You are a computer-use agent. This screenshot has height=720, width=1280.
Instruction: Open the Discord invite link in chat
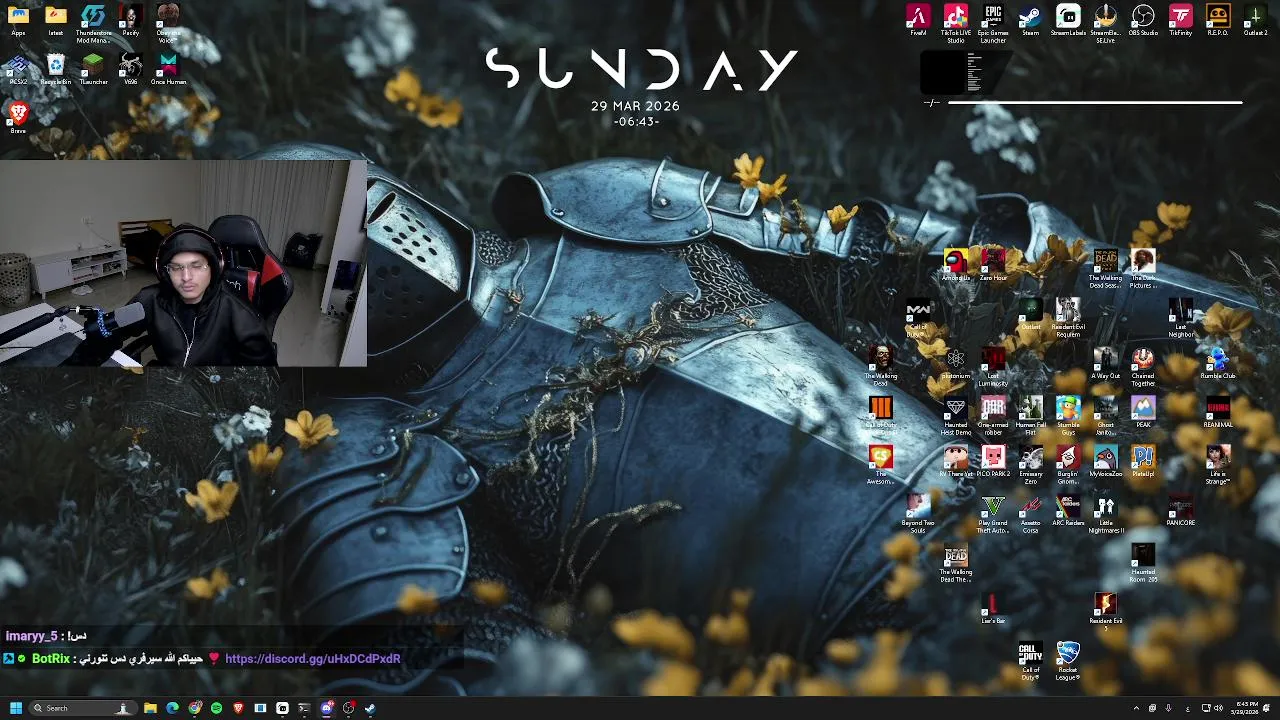[x=313, y=659]
